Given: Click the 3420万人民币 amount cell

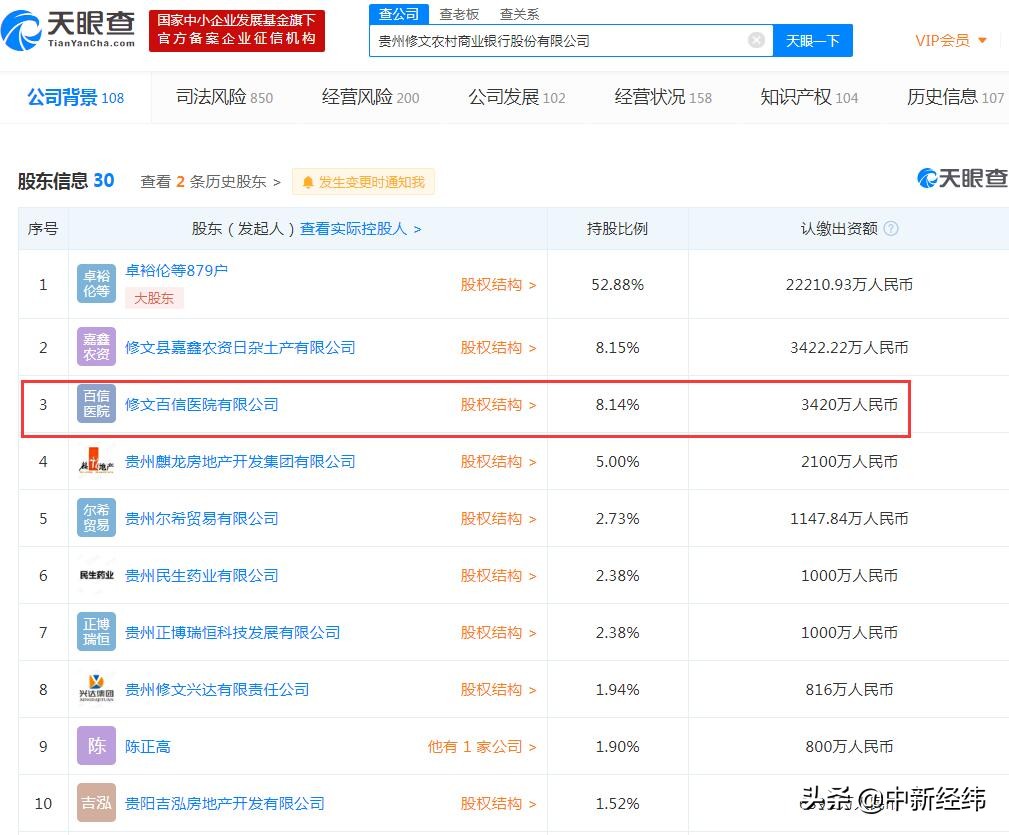Looking at the screenshot, I should pyautogui.click(x=849, y=405).
